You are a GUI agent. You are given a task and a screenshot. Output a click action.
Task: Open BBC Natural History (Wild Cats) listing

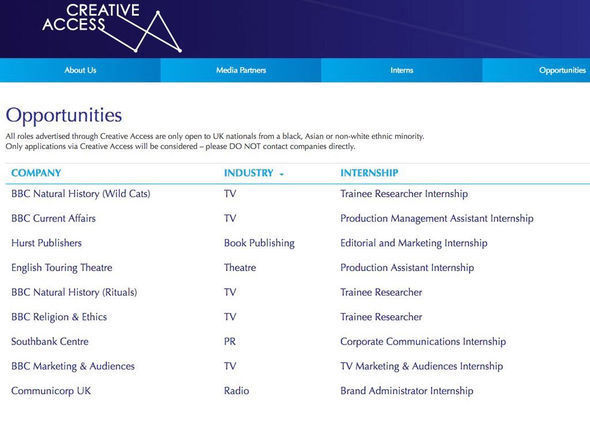[81, 194]
